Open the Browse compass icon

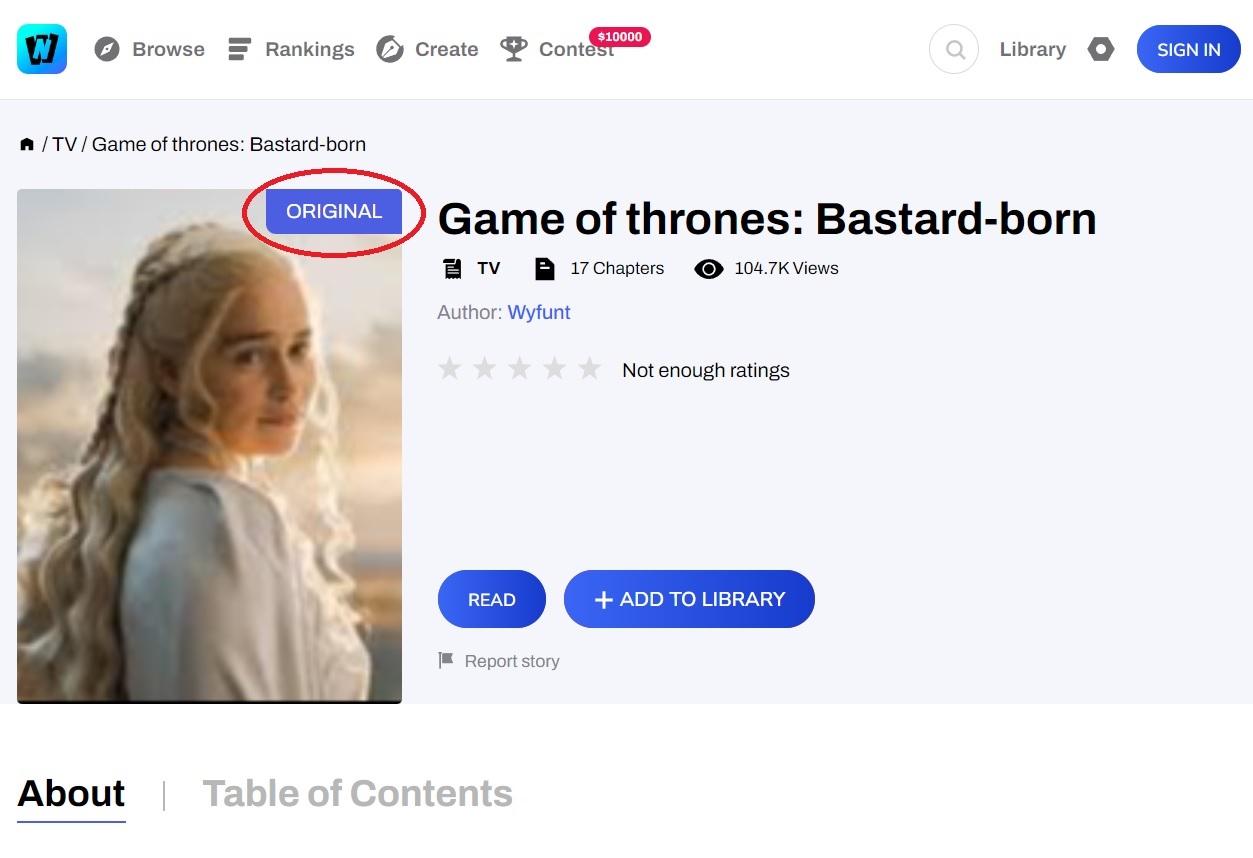coord(107,49)
